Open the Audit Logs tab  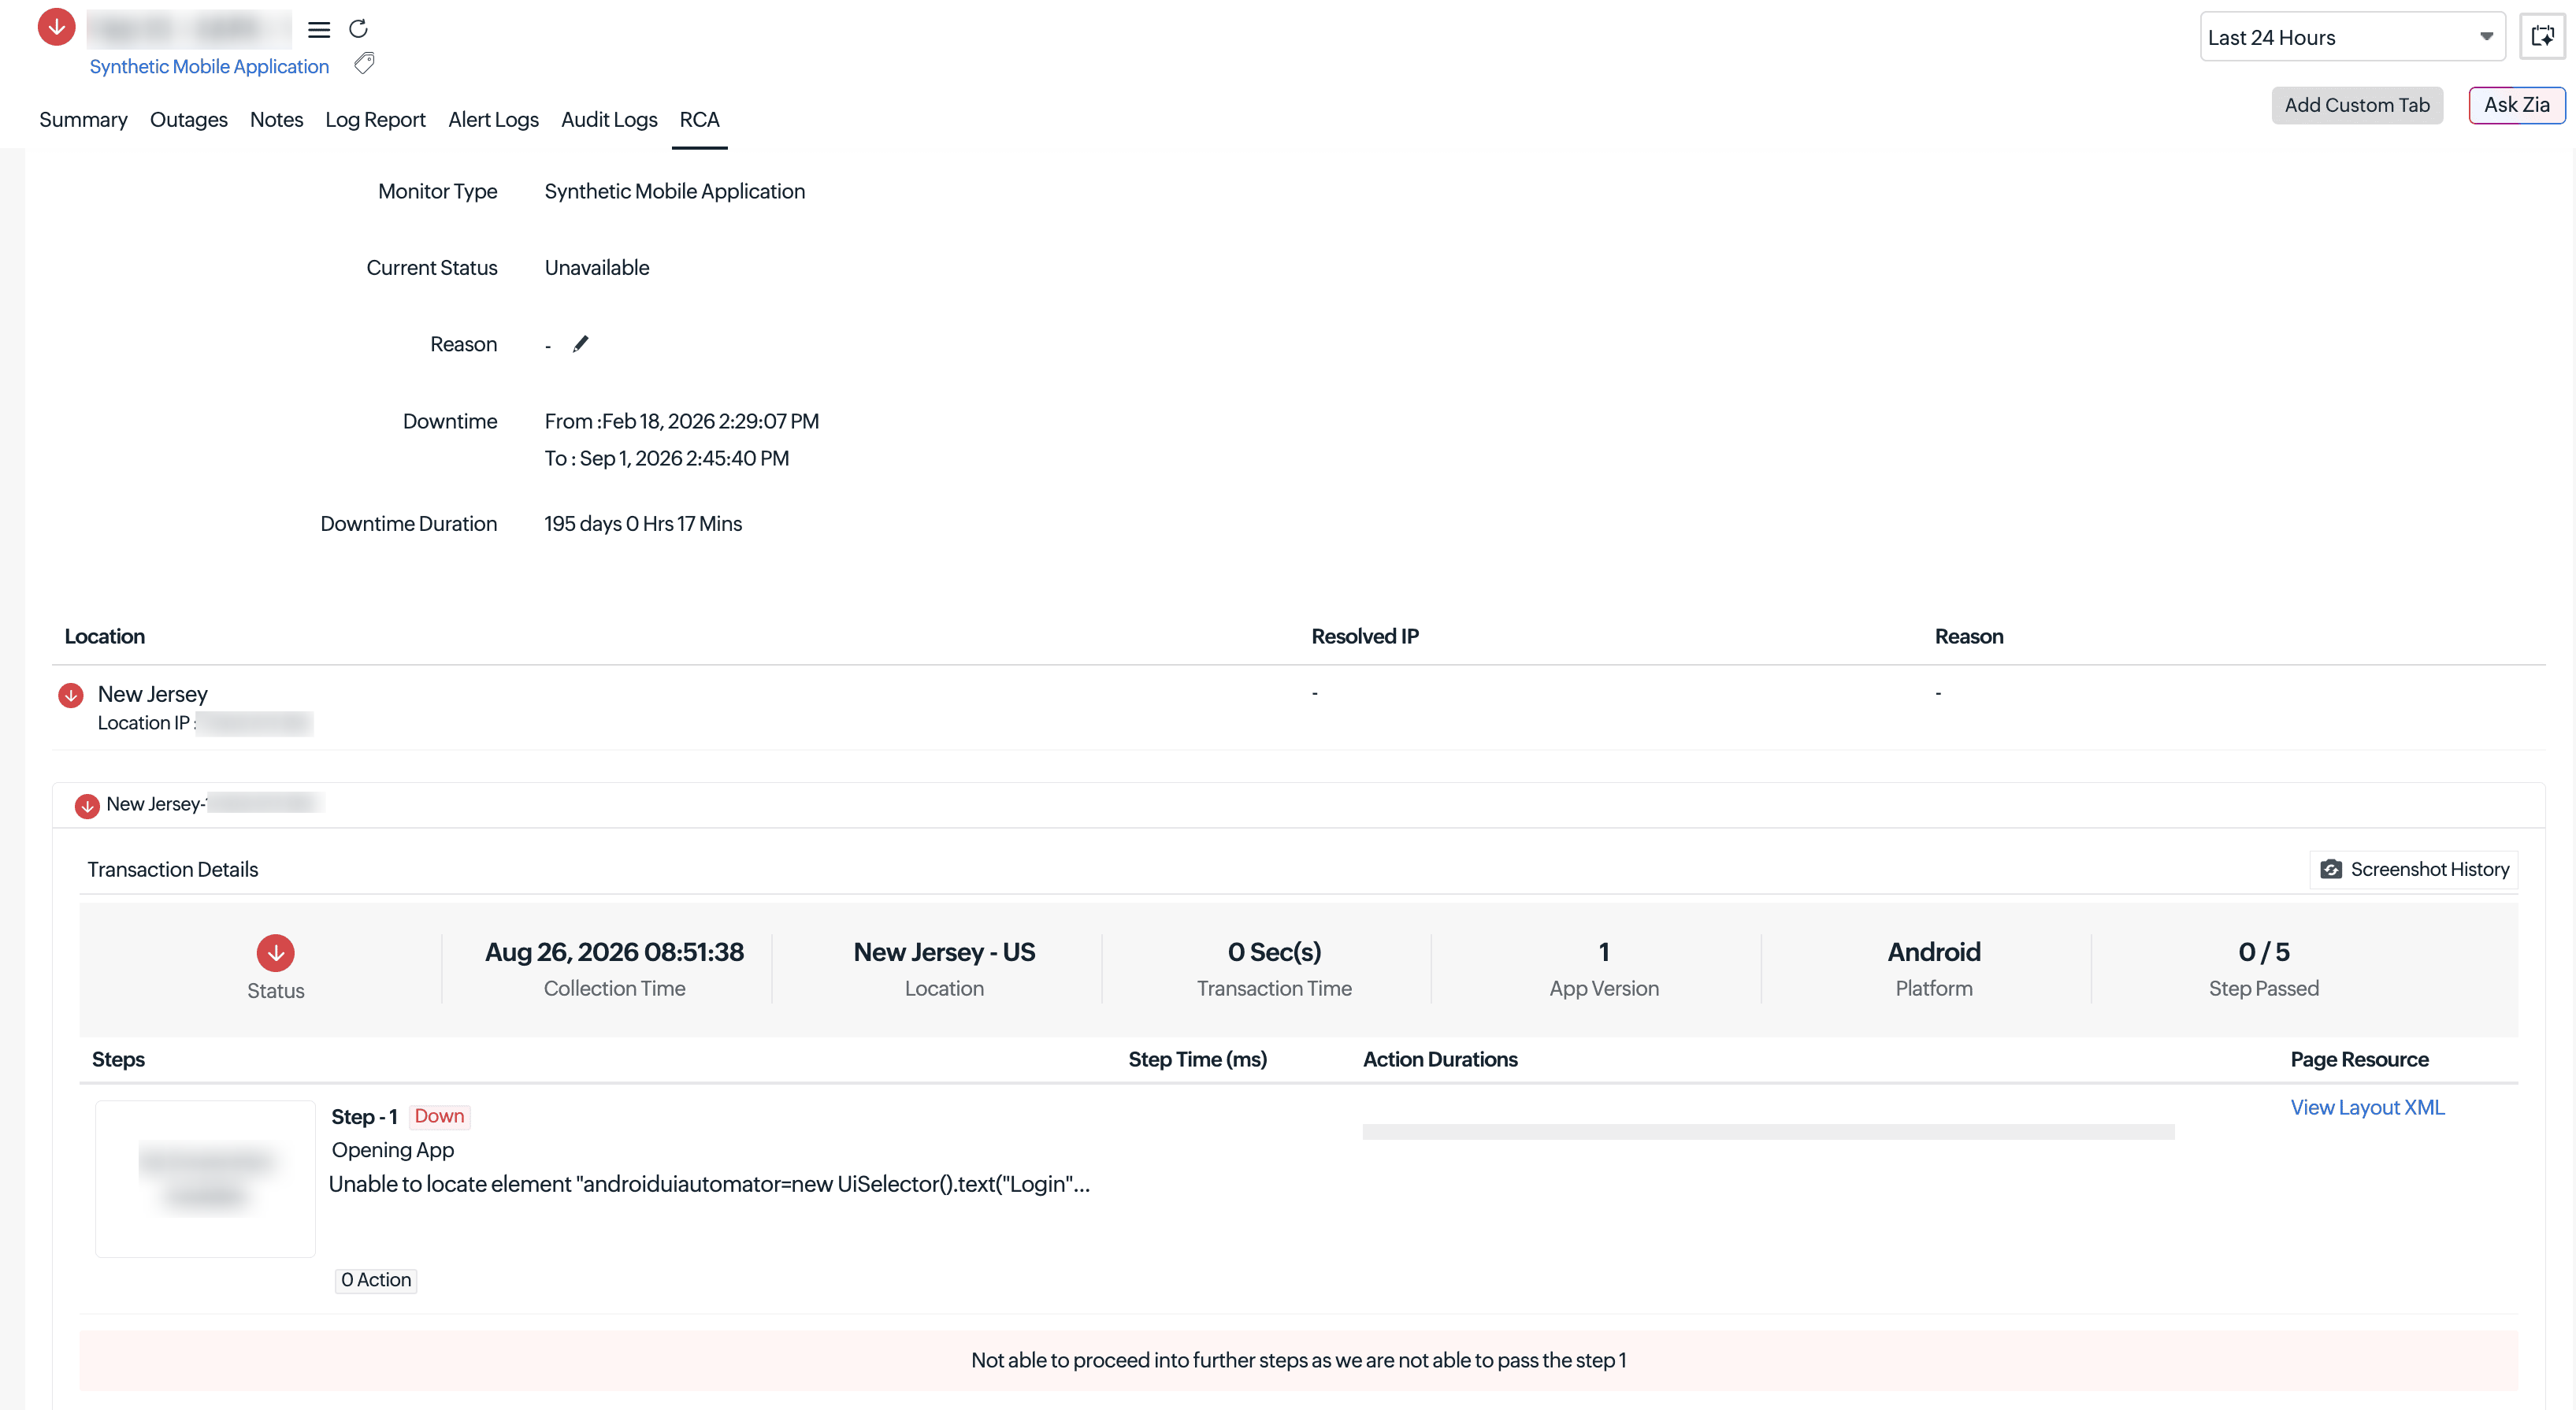(609, 120)
